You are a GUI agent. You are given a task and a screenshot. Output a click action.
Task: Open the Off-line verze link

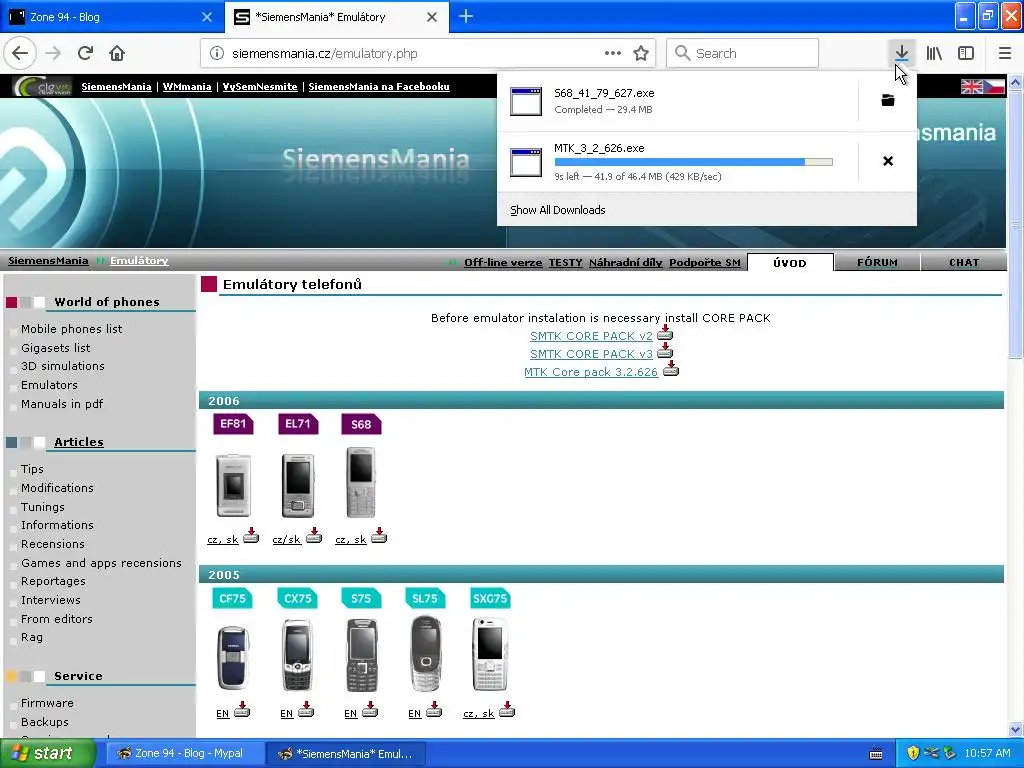[x=503, y=263]
